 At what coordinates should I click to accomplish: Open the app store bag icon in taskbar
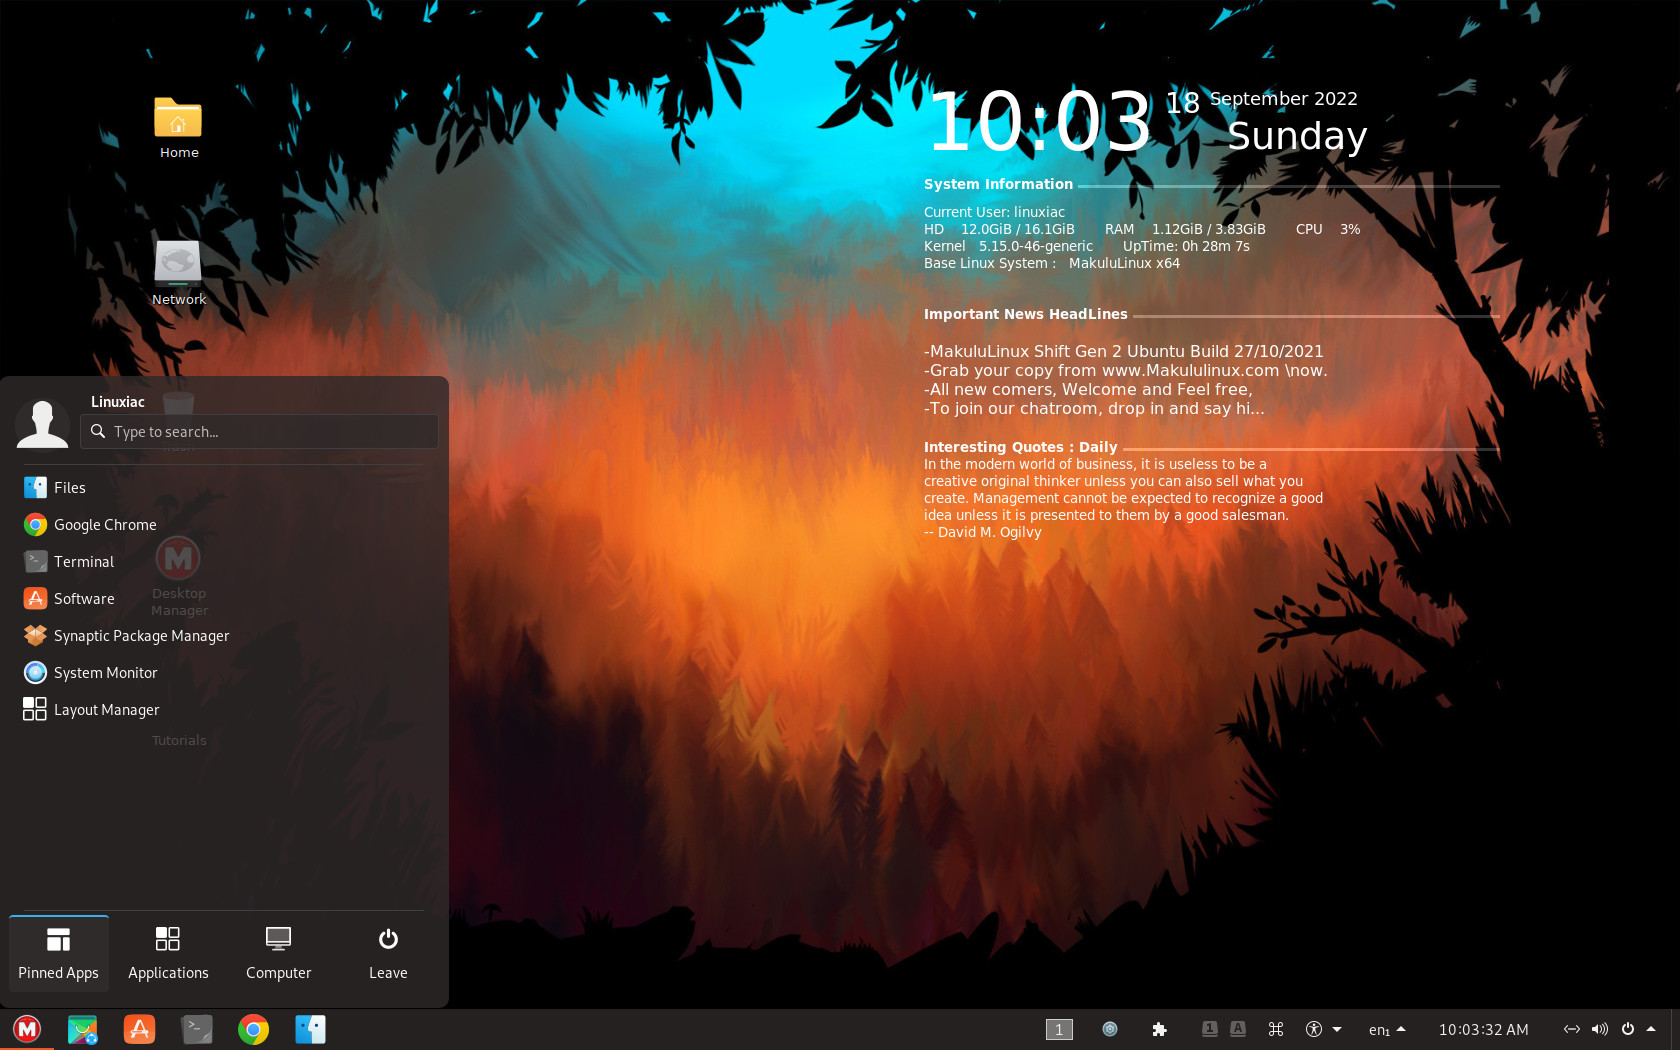pyautogui.click(x=83, y=1029)
